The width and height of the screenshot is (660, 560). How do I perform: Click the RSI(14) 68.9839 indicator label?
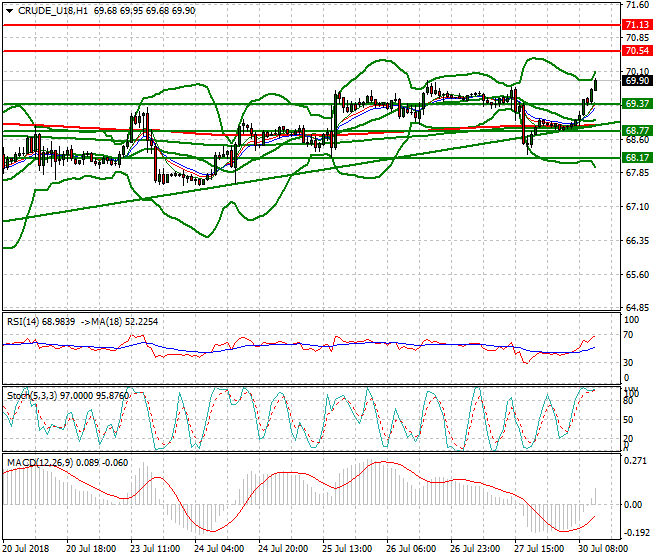[41, 322]
